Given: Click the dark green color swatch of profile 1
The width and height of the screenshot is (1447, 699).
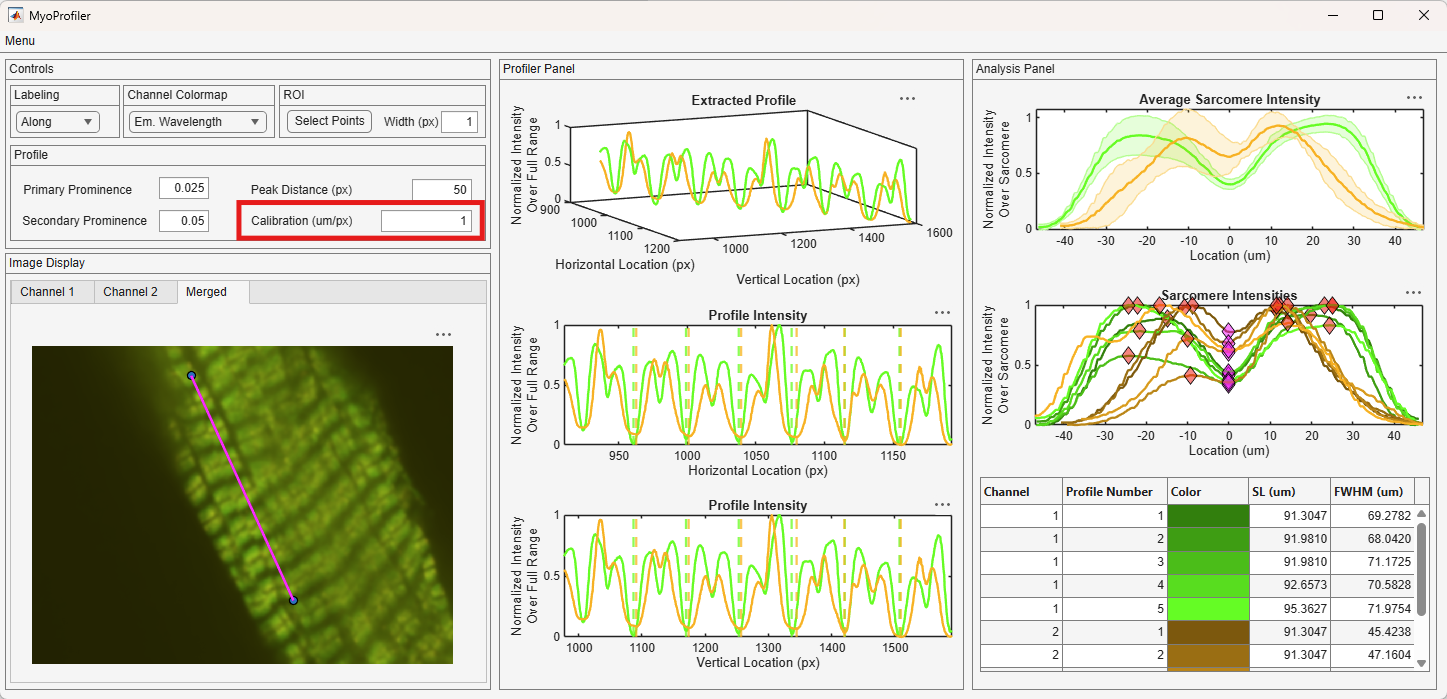Looking at the screenshot, I should tap(1208, 516).
